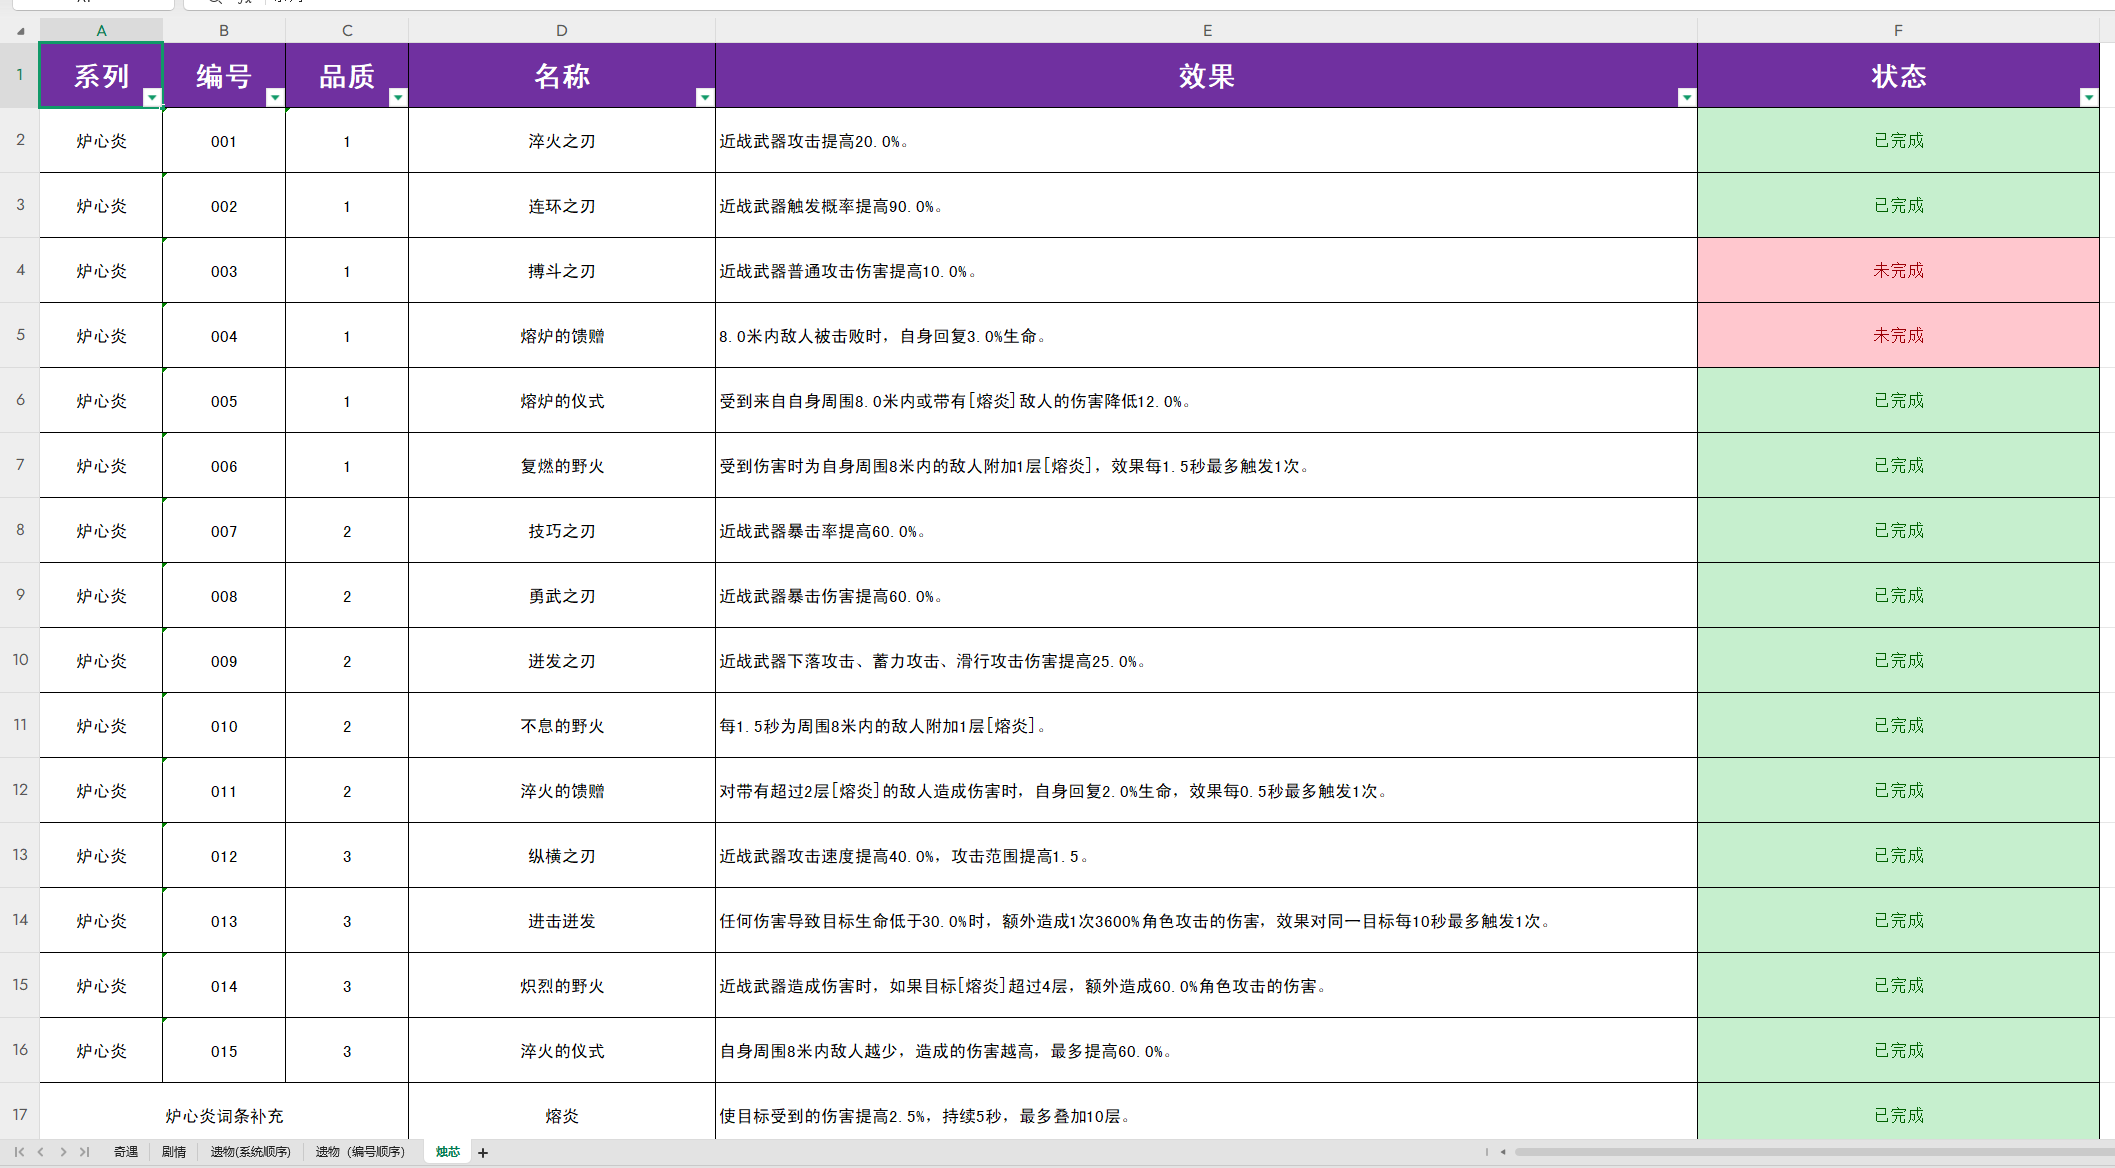Screen dimensions: 2115x1168
Task: Click the horizontal scrollbar track
Action: (x=1800, y=1152)
